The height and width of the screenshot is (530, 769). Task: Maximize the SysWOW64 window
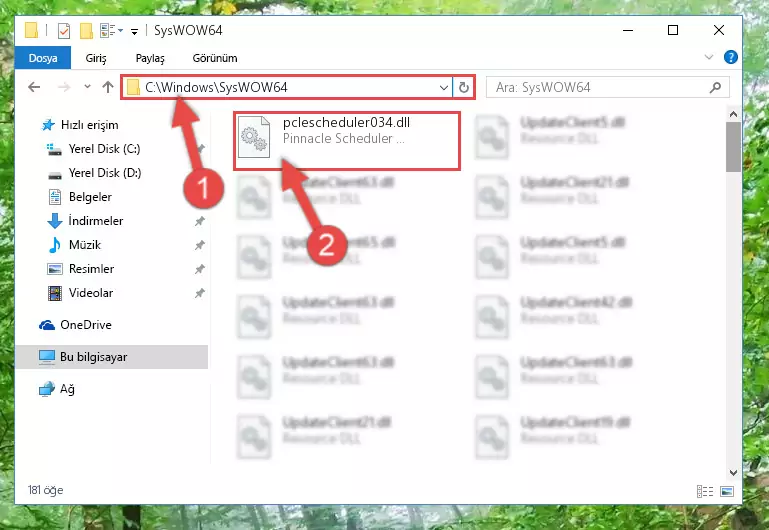coord(673,30)
